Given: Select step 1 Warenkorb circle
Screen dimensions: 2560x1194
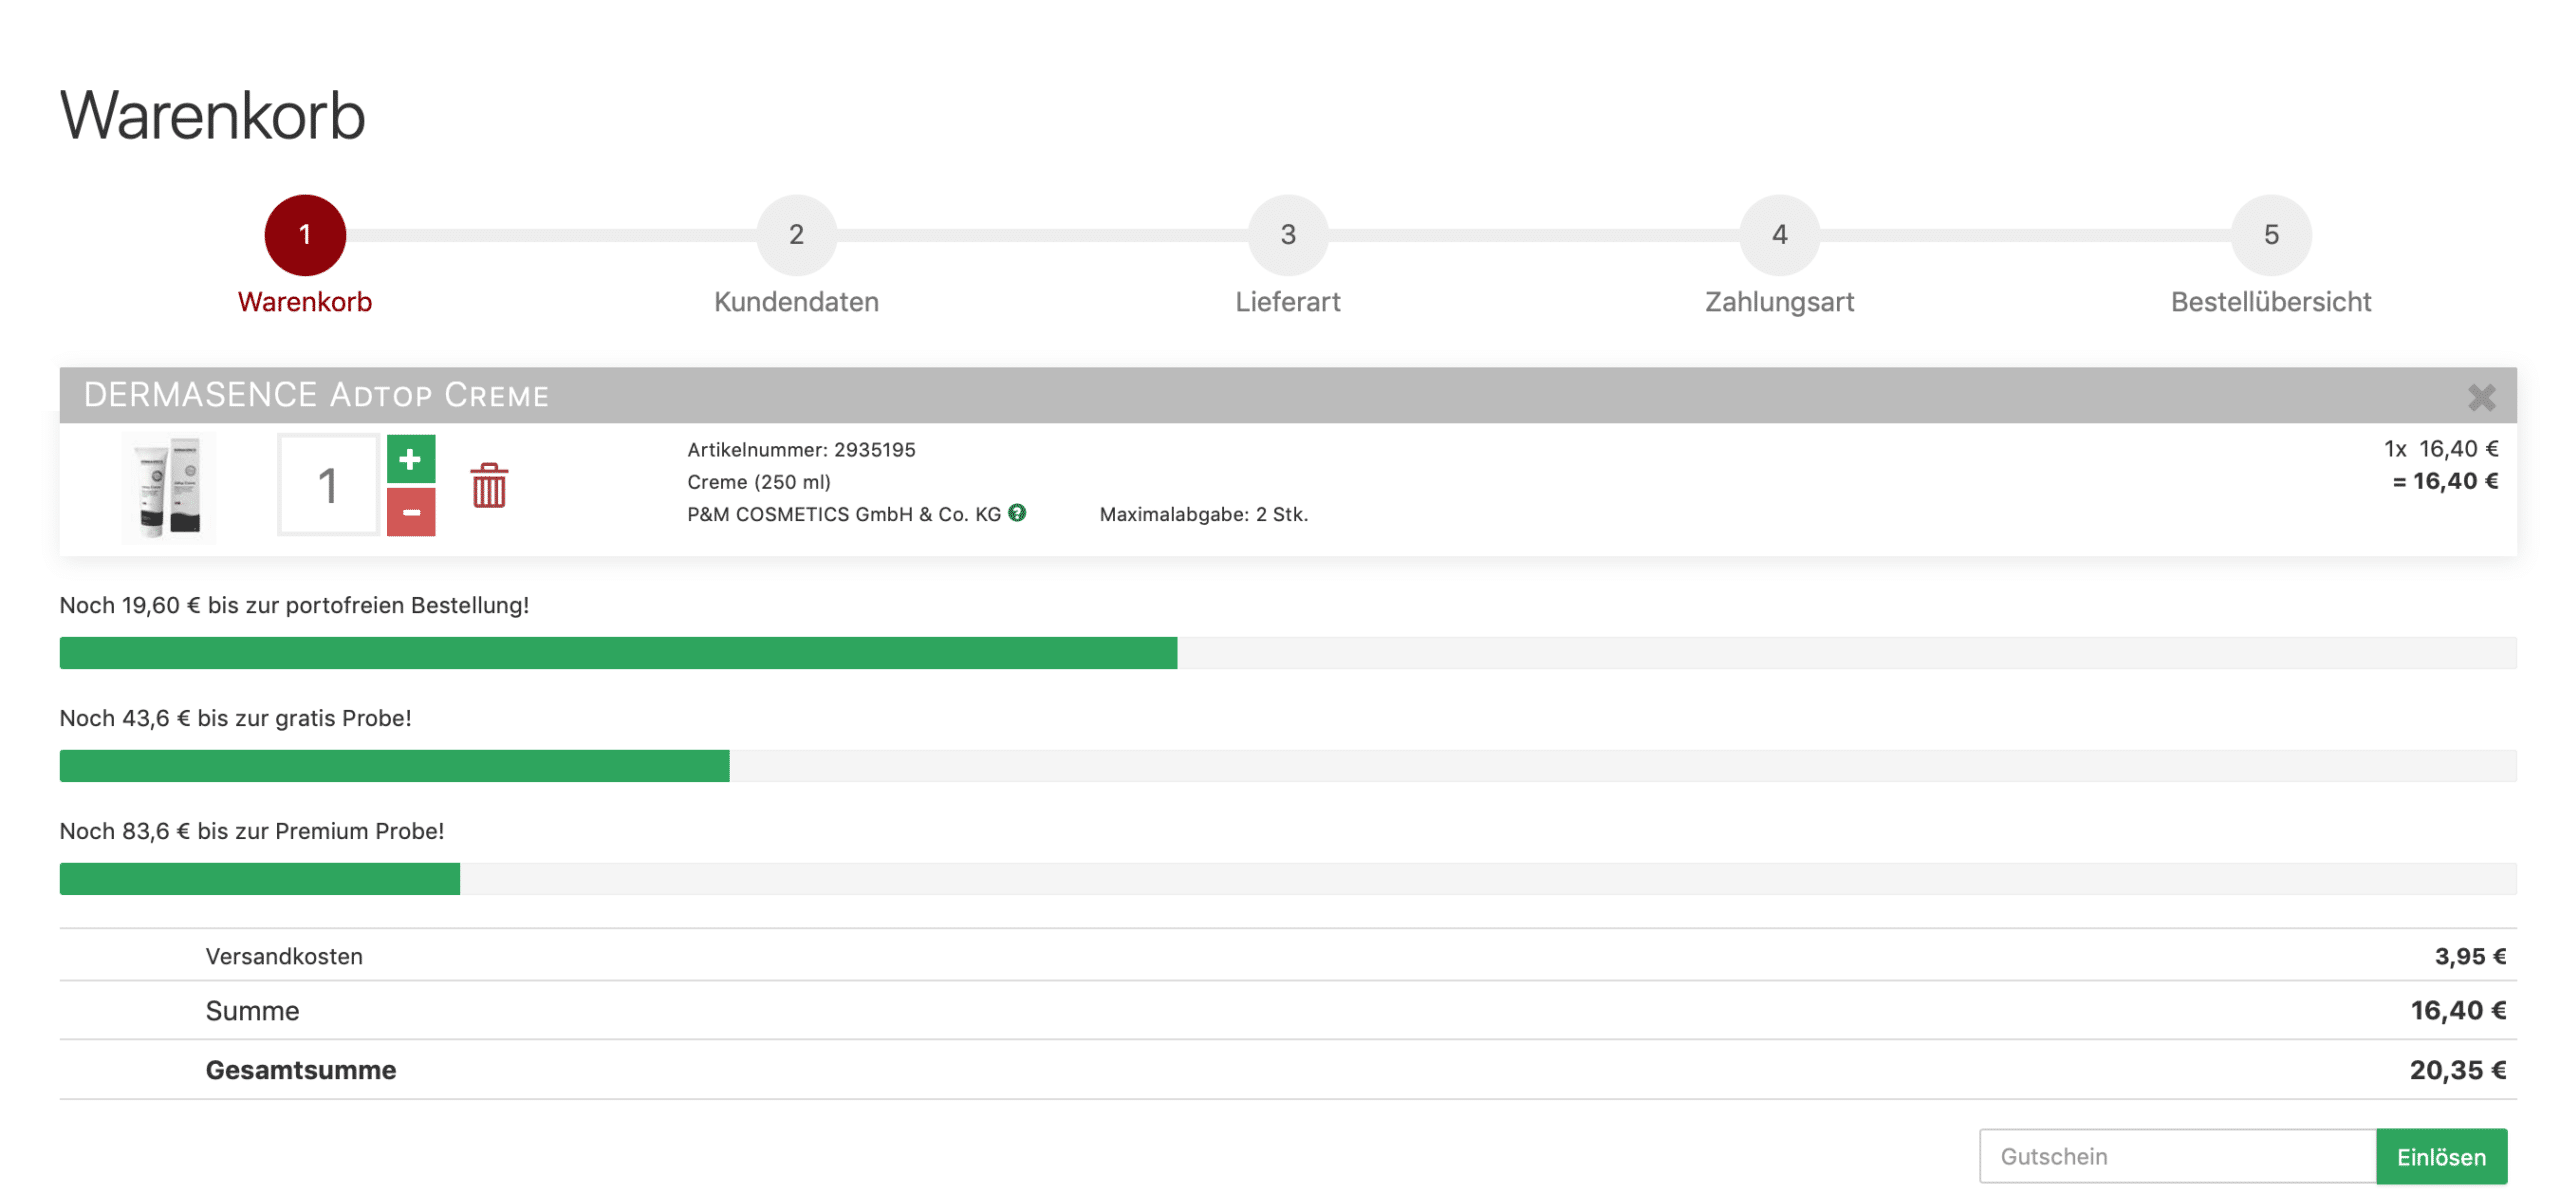Looking at the screenshot, I should click(x=303, y=234).
